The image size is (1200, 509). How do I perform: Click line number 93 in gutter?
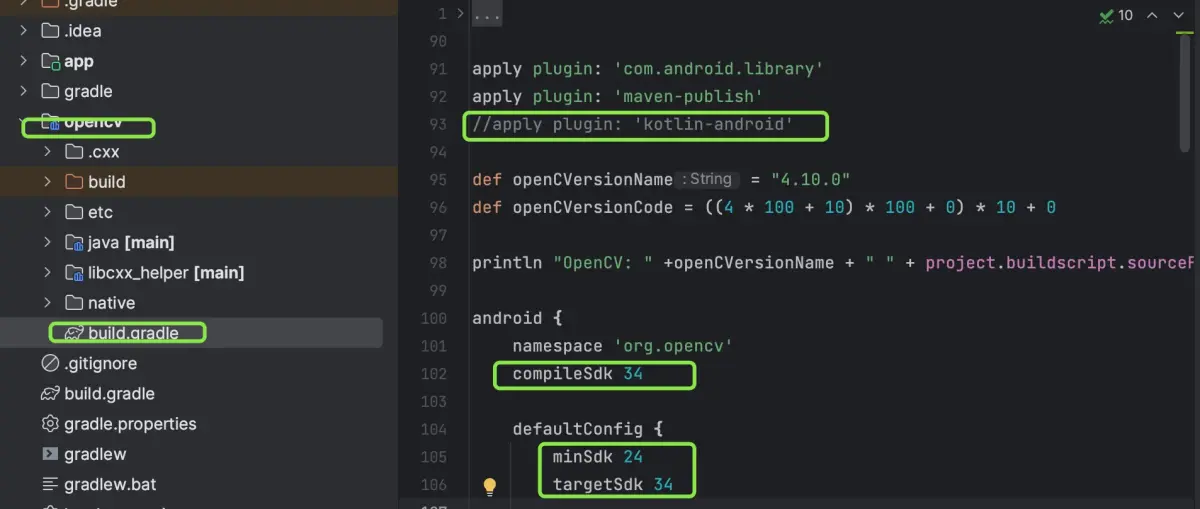[437, 124]
